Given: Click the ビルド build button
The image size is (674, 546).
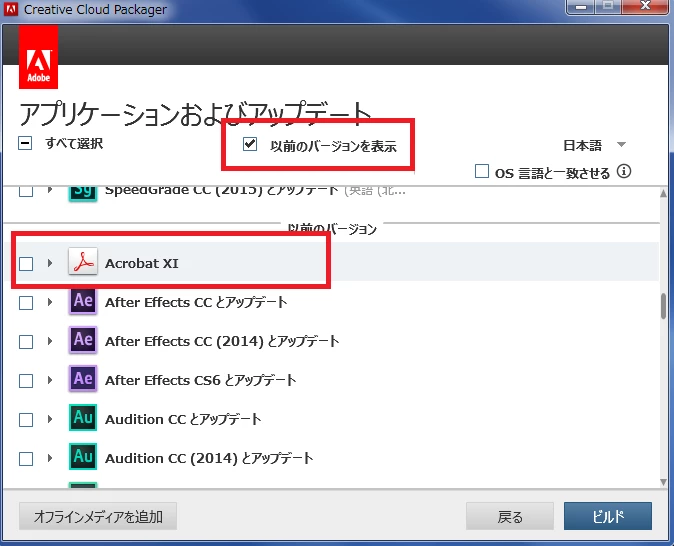Looking at the screenshot, I should click(x=608, y=516).
